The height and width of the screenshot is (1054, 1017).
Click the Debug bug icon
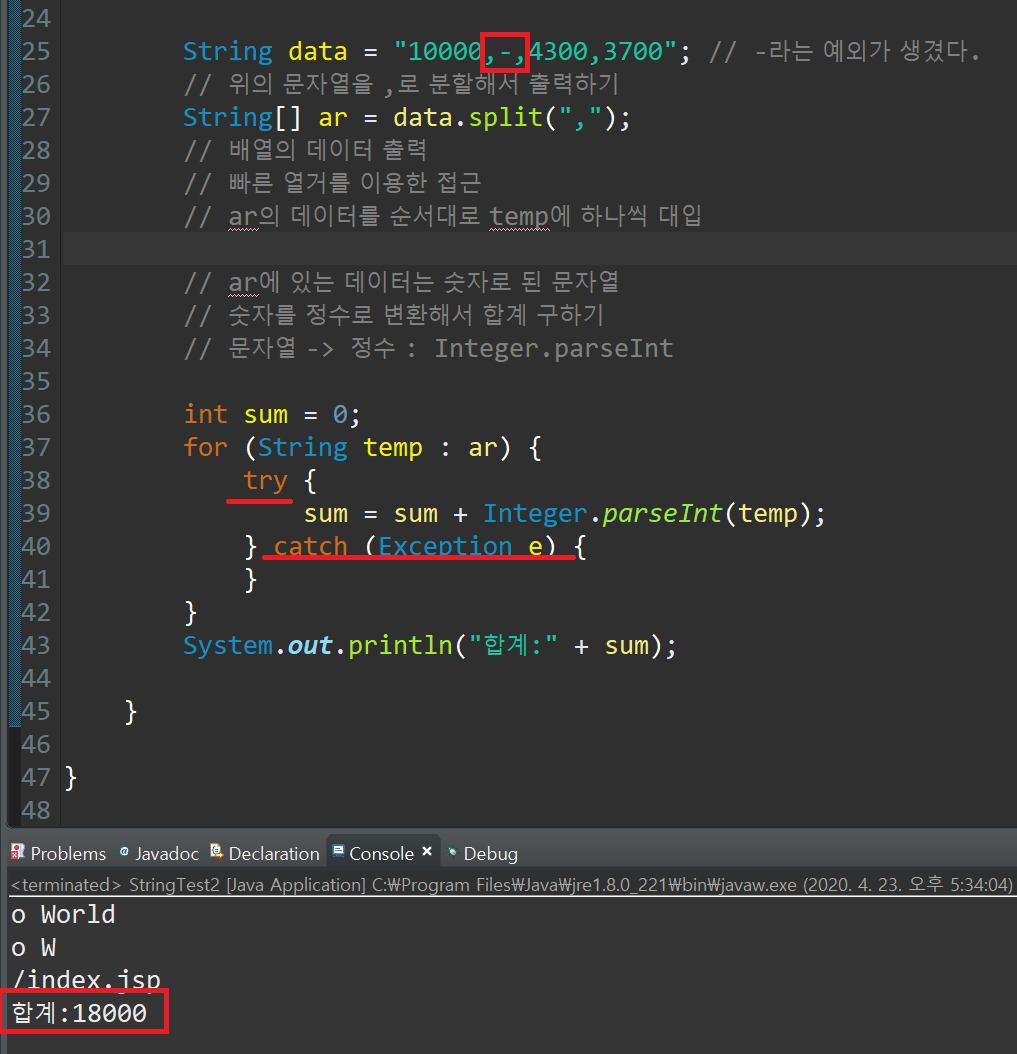[x=453, y=852]
